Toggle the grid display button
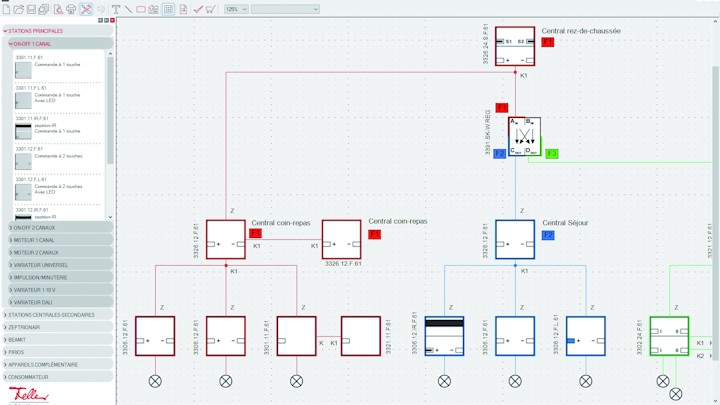Screen dimensions: 720x405 coord(168,9)
